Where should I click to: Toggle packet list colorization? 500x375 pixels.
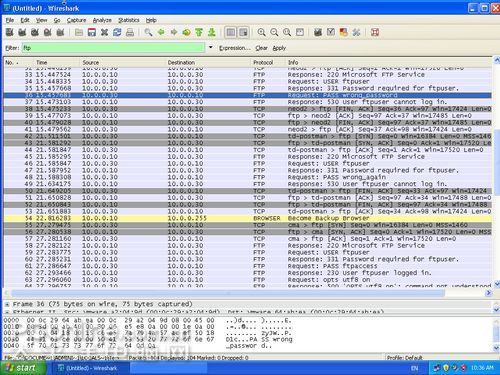[x=230, y=32]
